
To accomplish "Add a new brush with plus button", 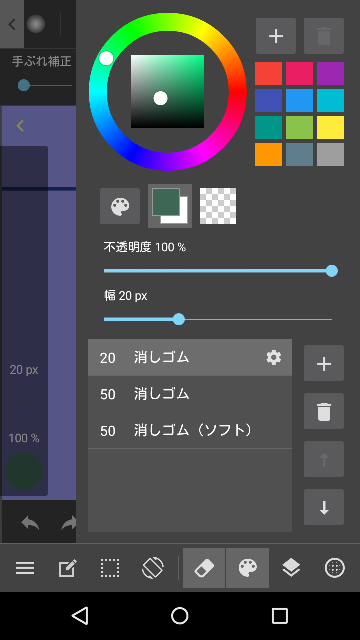I will [324, 363].
